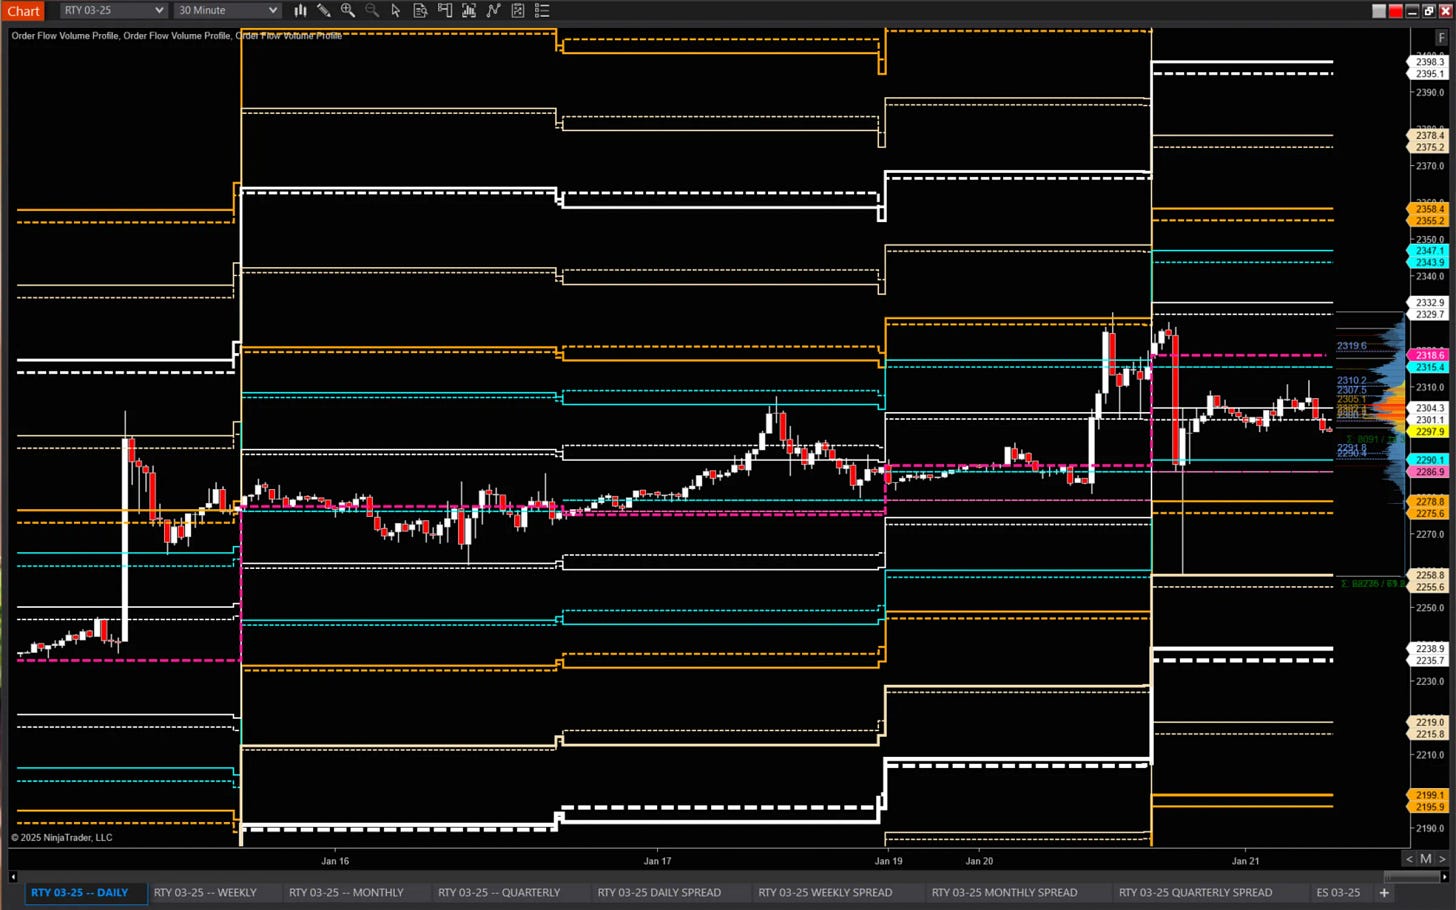Viewport: 1456px width, 910px height.
Task: Open the Data Series dialog icon
Action: tap(469, 10)
